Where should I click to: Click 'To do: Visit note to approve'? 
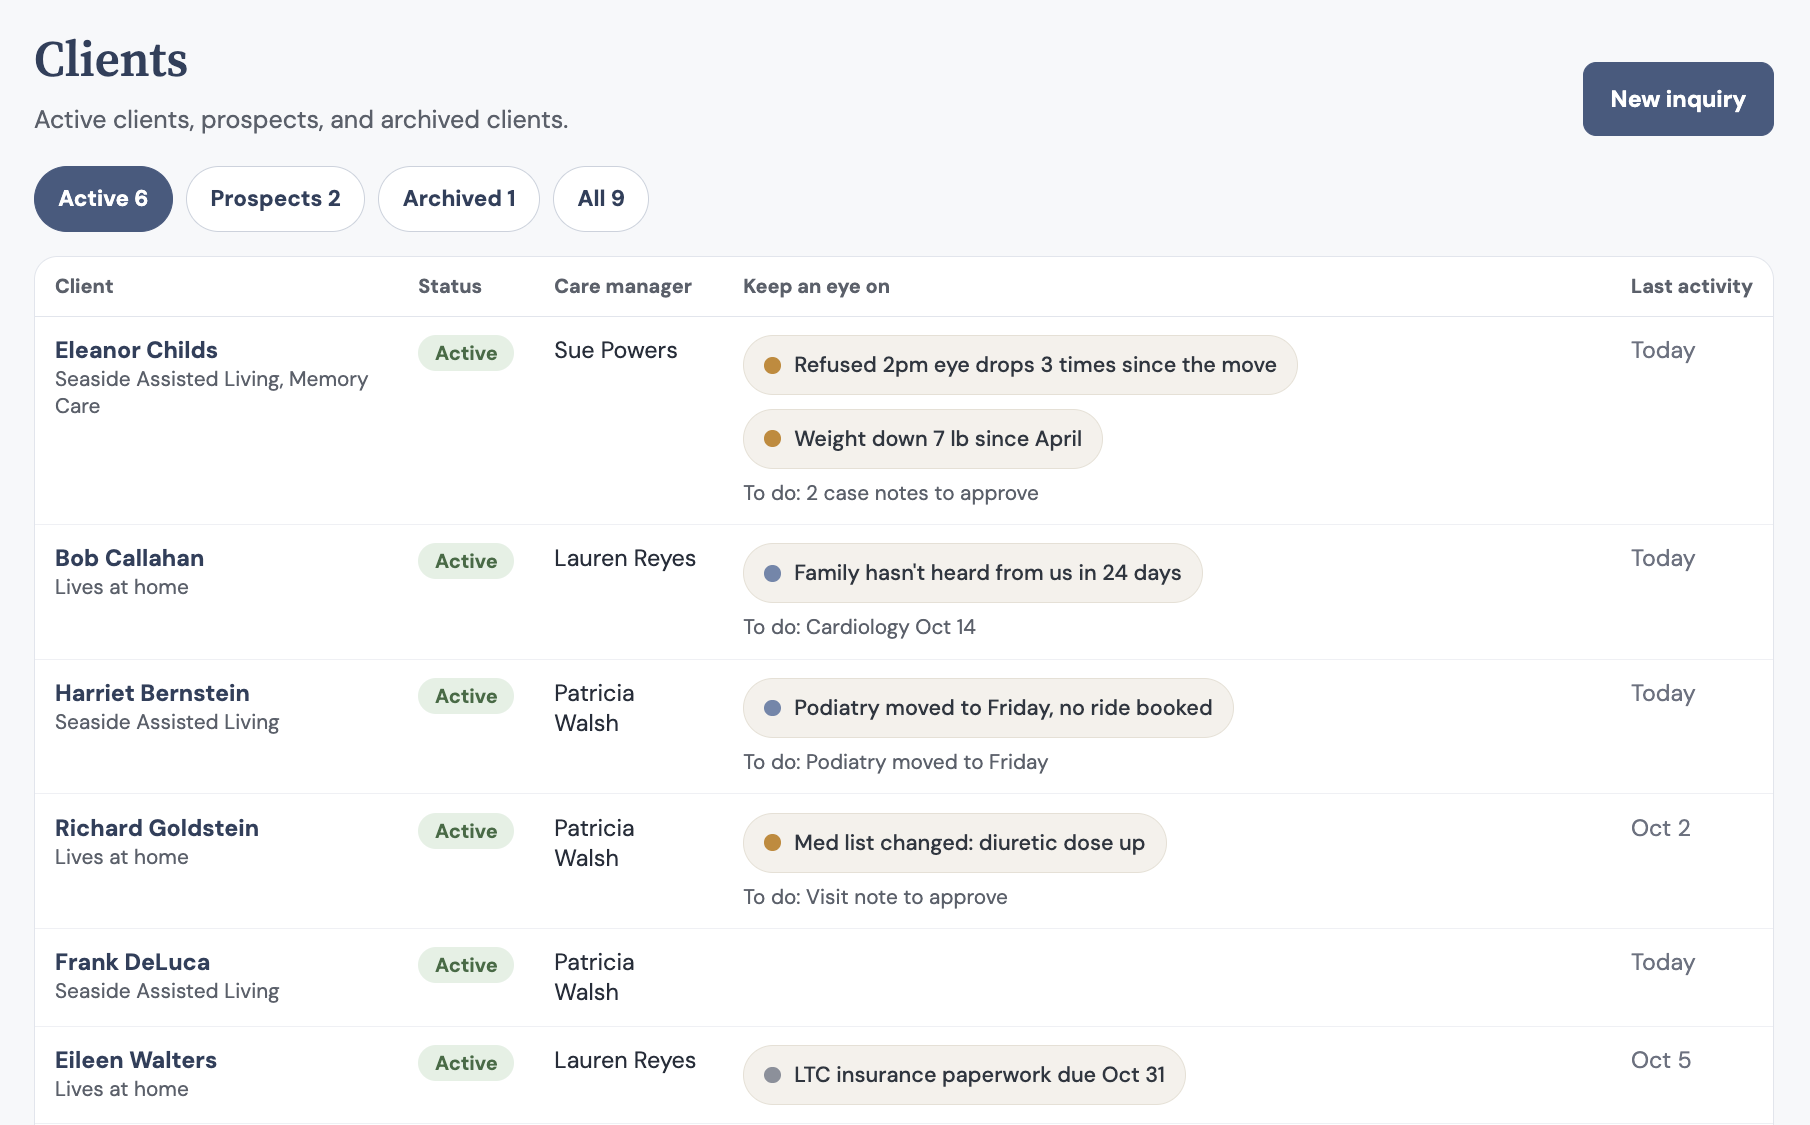[x=875, y=897]
